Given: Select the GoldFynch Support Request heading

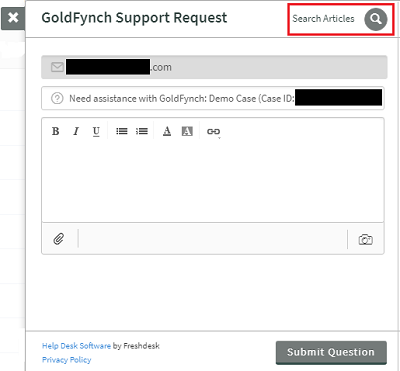Looking at the screenshot, I should [x=134, y=18].
